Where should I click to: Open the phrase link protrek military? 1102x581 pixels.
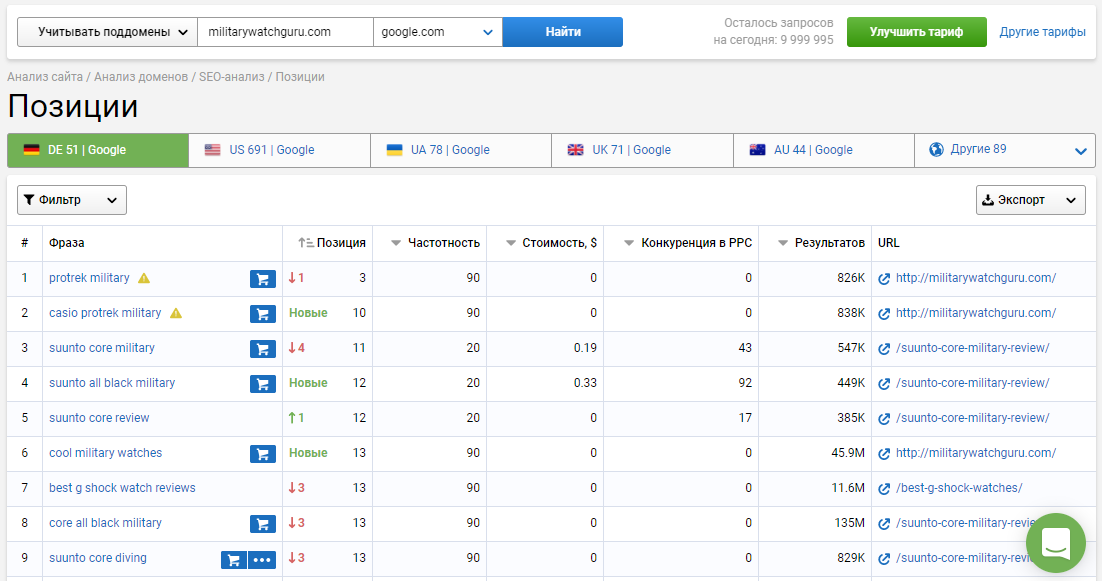[89, 278]
